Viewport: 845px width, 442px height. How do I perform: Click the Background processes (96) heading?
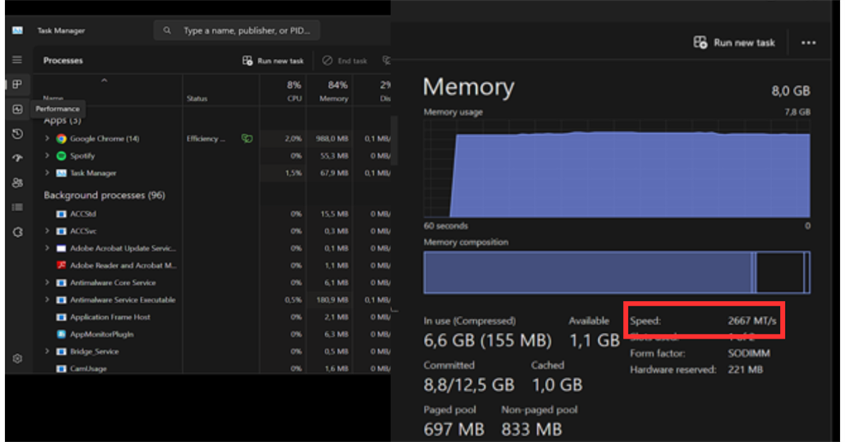pyautogui.click(x=105, y=195)
